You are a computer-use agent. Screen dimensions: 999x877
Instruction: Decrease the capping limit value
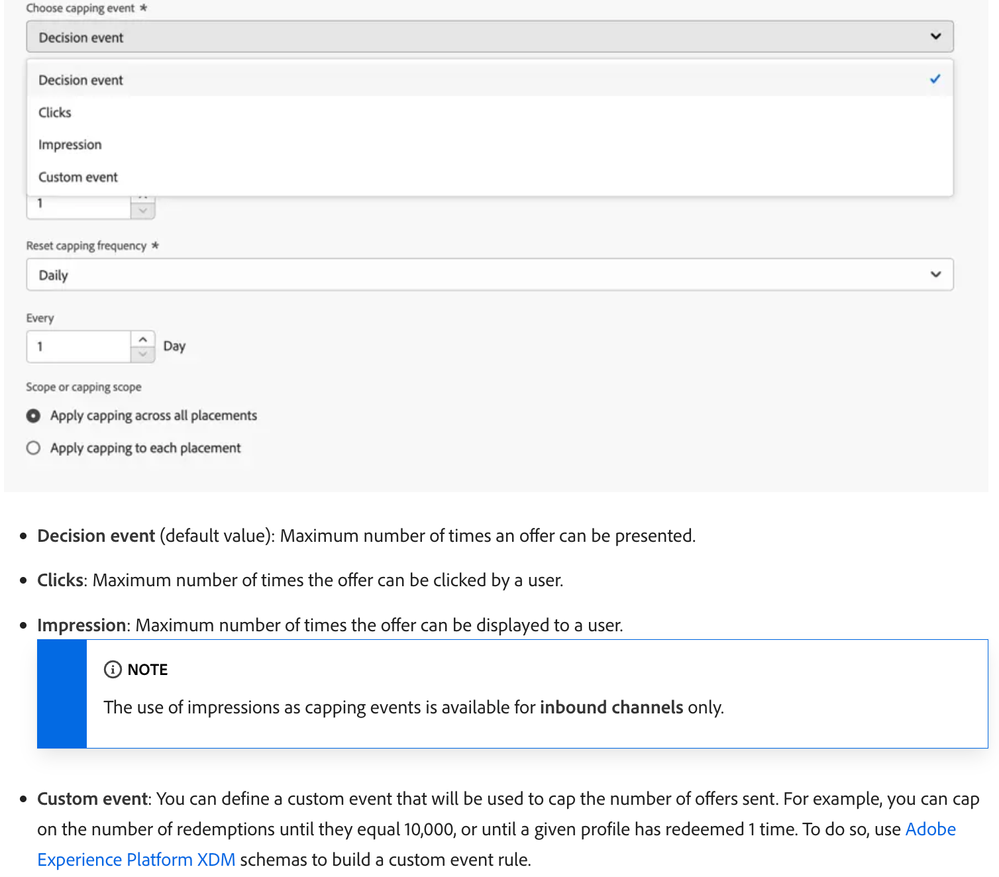coord(143,210)
